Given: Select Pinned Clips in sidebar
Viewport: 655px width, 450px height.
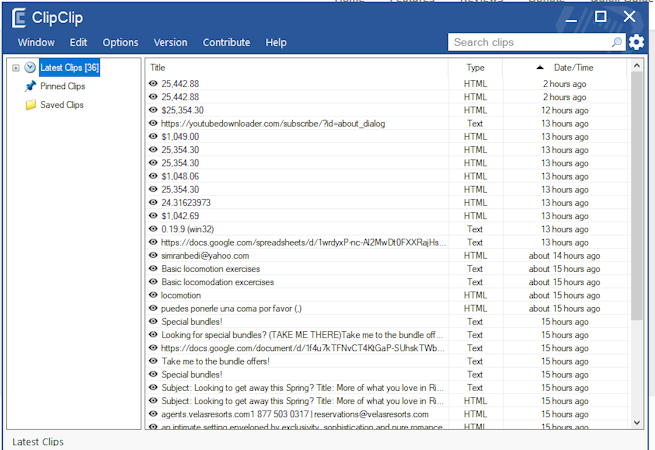Looking at the screenshot, I should point(63,86).
